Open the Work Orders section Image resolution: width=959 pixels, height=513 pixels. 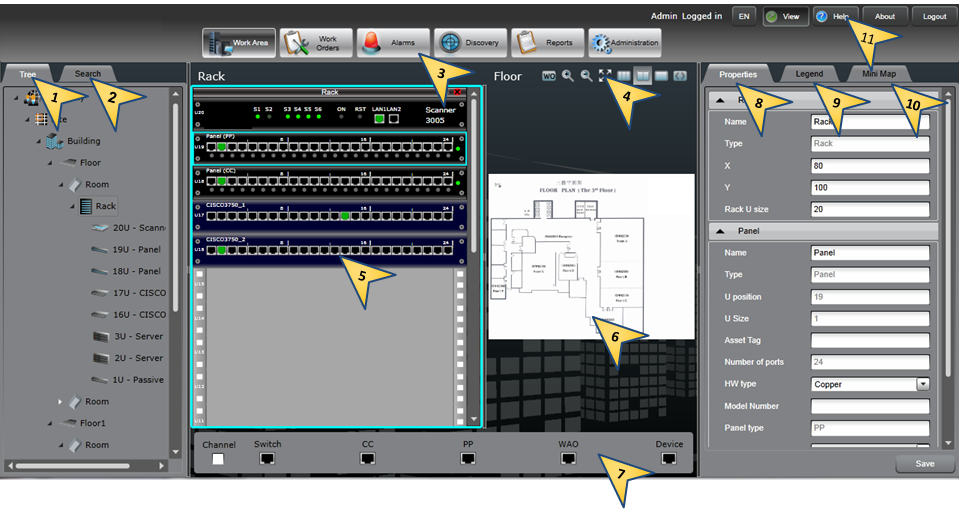click(315, 43)
